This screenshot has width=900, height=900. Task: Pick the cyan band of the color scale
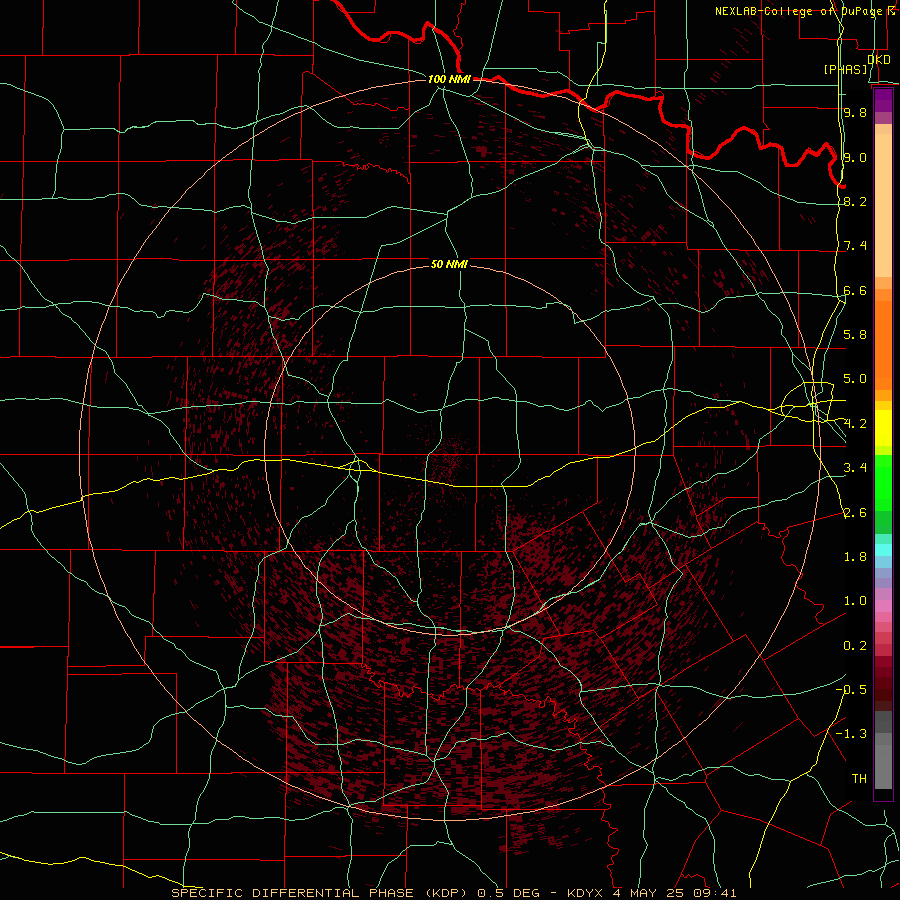click(883, 550)
